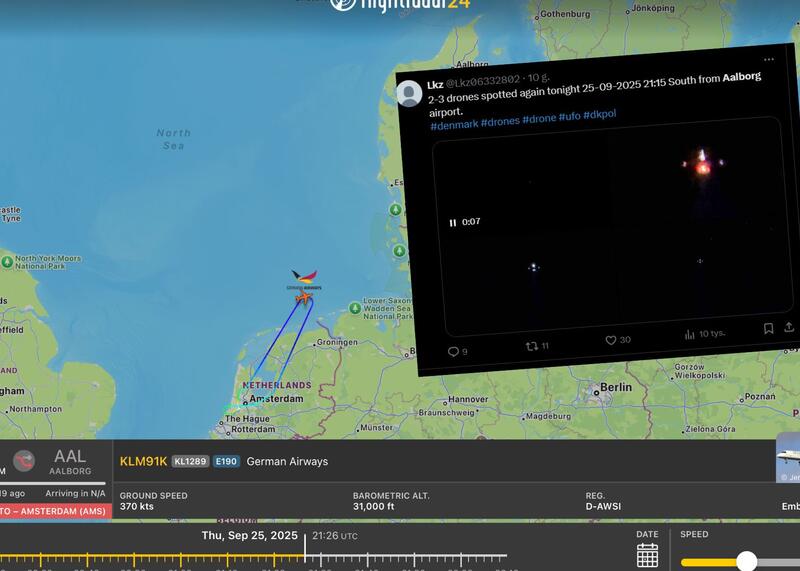Click the North York Moors park marker

(x=7, y=262)
